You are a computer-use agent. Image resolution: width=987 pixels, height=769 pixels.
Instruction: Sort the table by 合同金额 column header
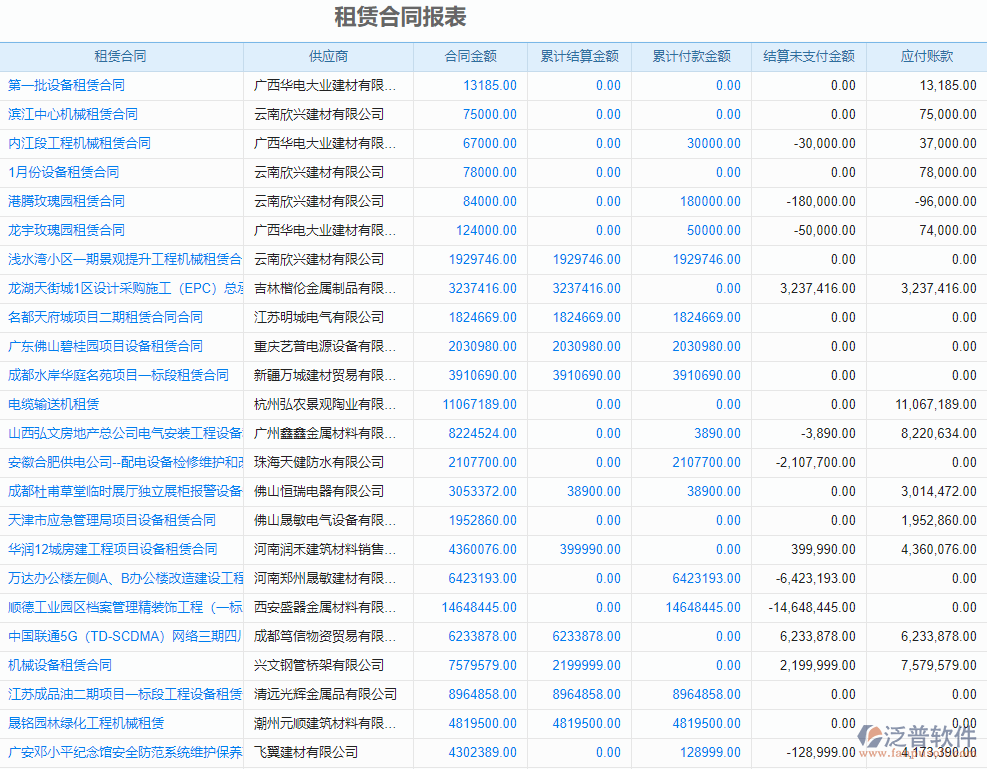pos(470,57)
